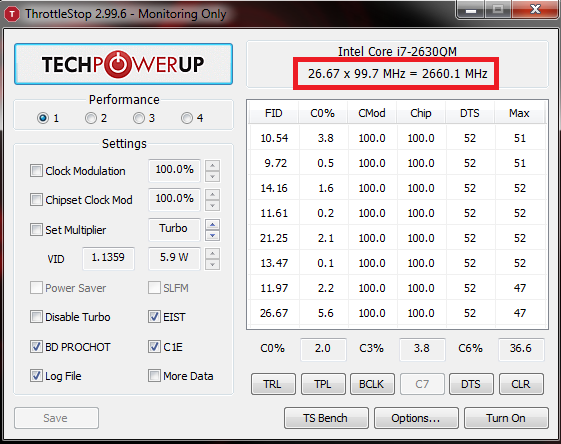561x444 pixels.
Task: Click Clock Modulation down arrow
Action: pyautogui.click(x=213, y=176)
